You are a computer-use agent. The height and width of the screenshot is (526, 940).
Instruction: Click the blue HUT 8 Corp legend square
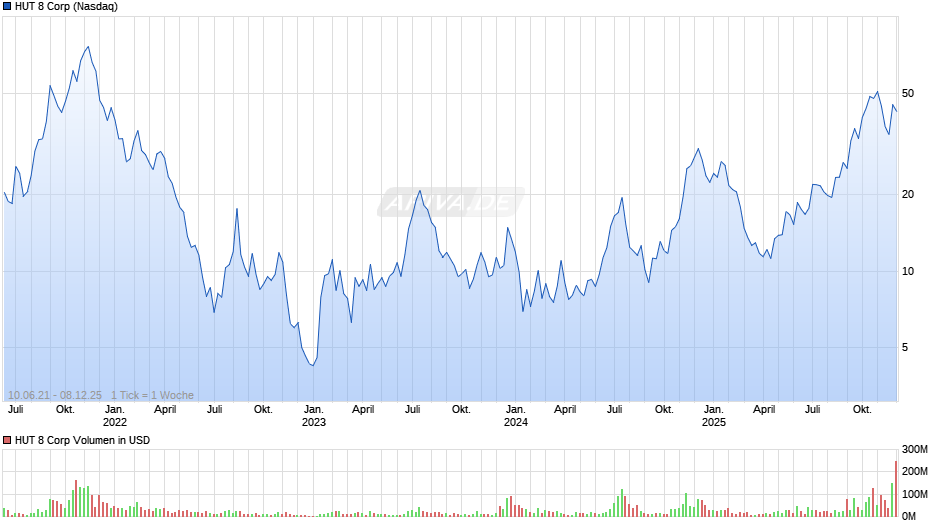pos(7,7)
